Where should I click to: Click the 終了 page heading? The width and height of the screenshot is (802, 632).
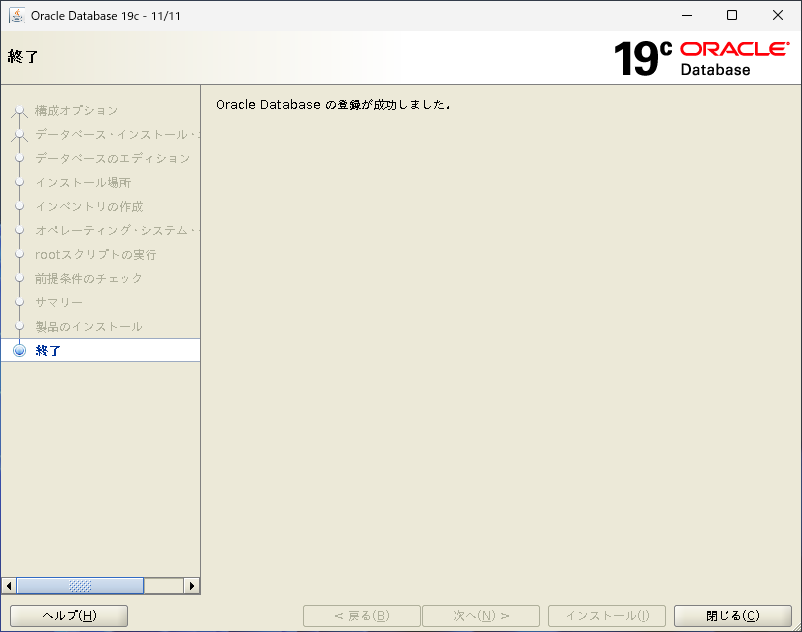point(23,56)
